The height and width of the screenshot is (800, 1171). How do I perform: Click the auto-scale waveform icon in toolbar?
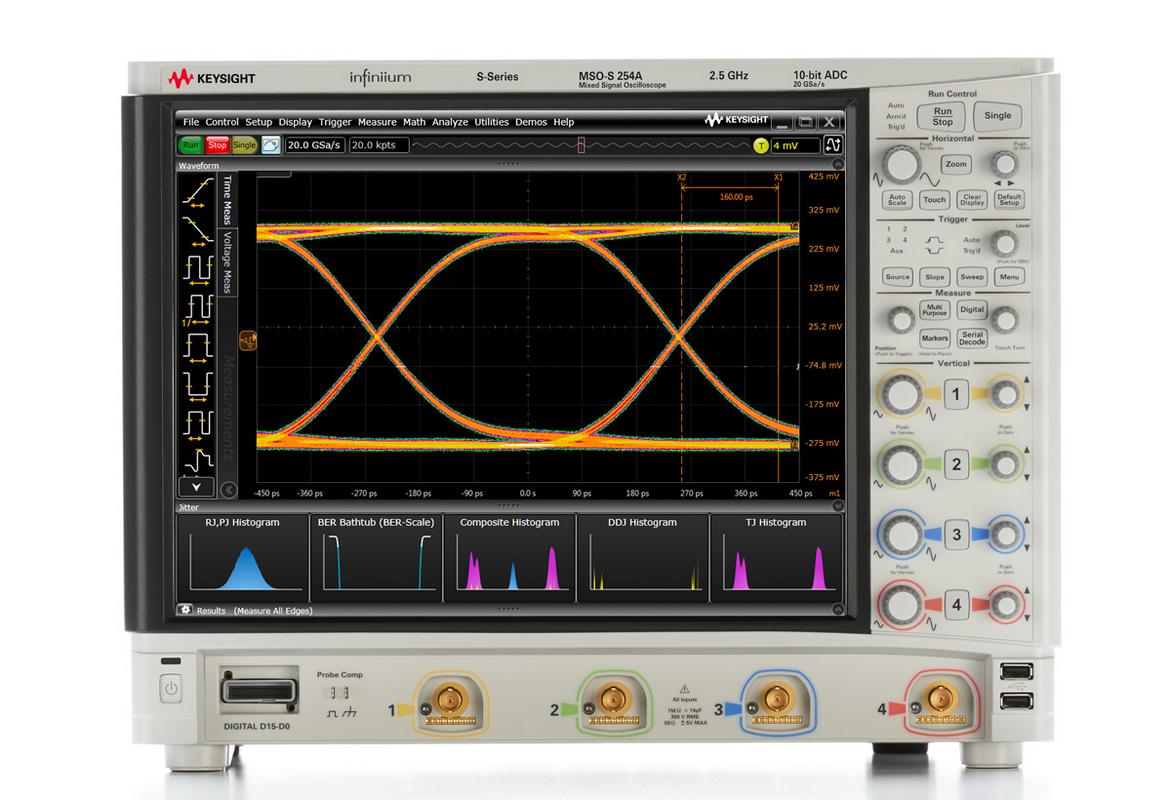tap(271, 145)
